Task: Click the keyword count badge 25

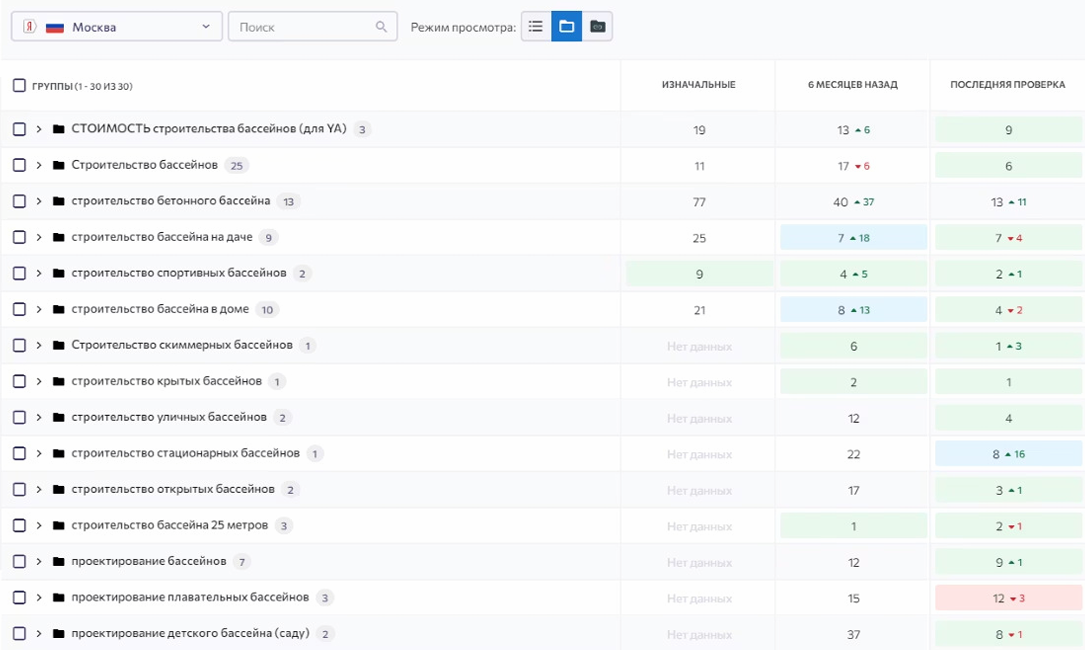Action: tap(237, 165)
